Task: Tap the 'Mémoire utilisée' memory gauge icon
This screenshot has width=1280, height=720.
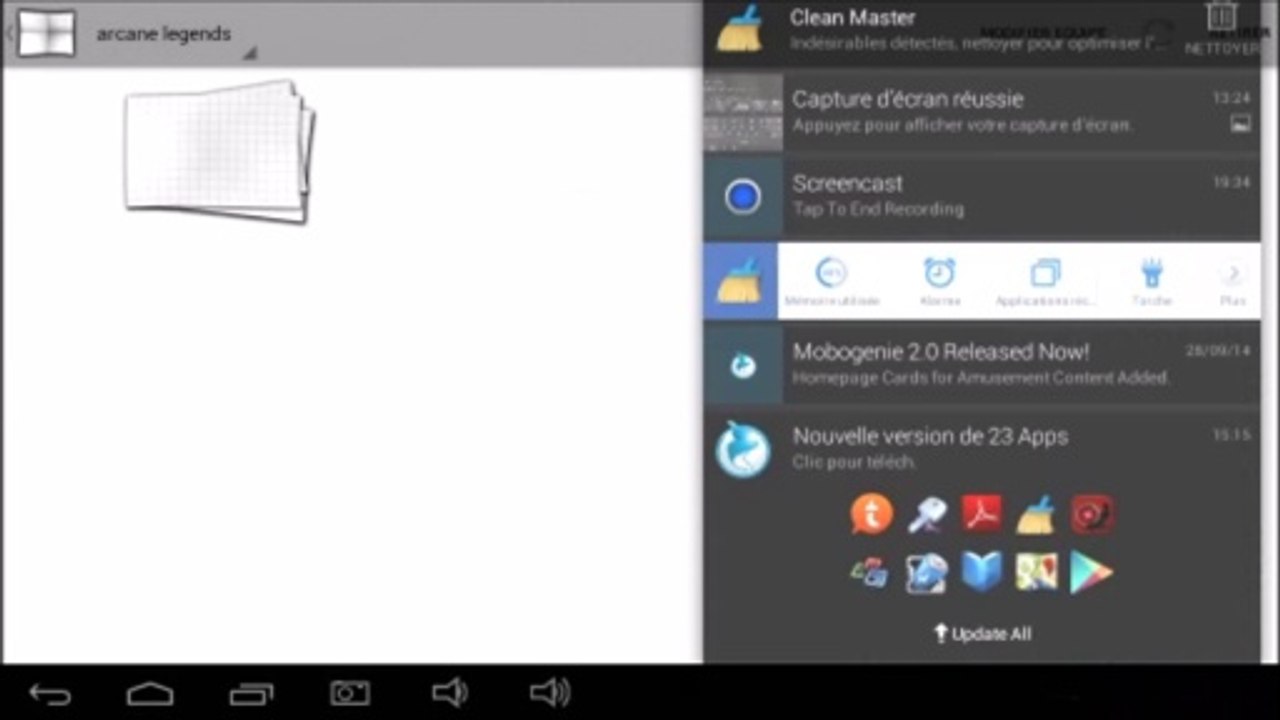Action: point(831,272)
